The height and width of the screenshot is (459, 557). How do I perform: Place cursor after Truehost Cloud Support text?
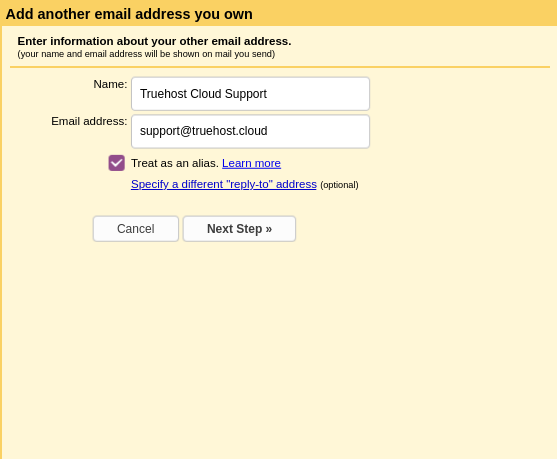(268, 94)
